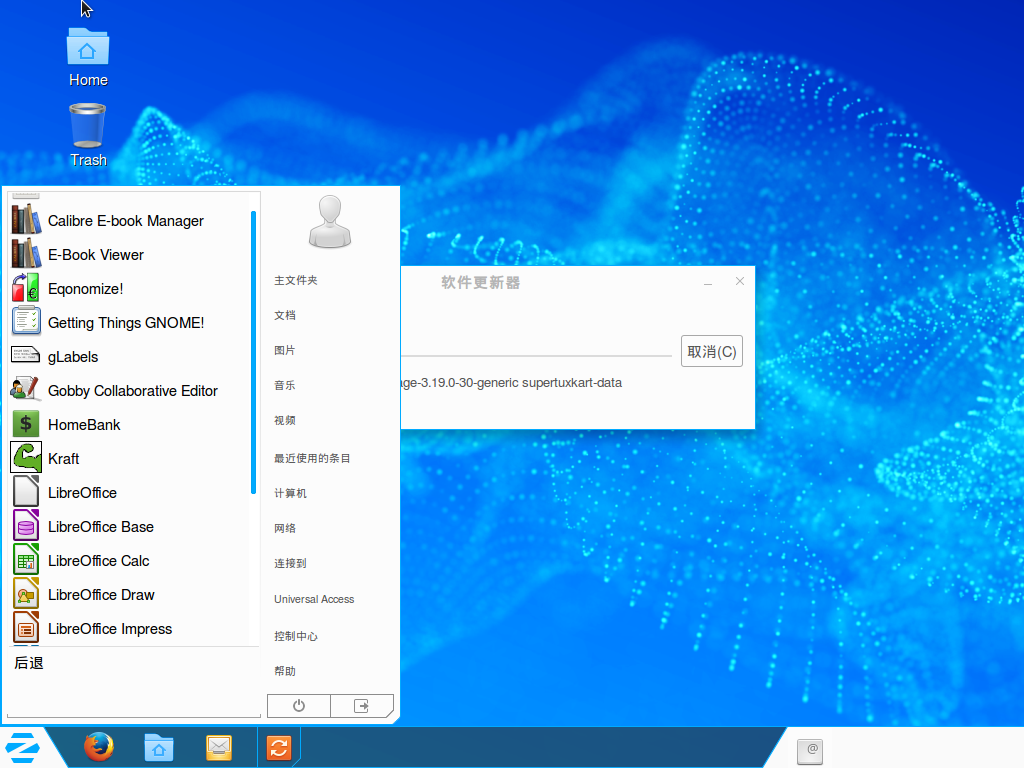The height and width of the screenshot is (768, 1024).
Task: Click the log out button in the menu
Action: click(361, 706)
